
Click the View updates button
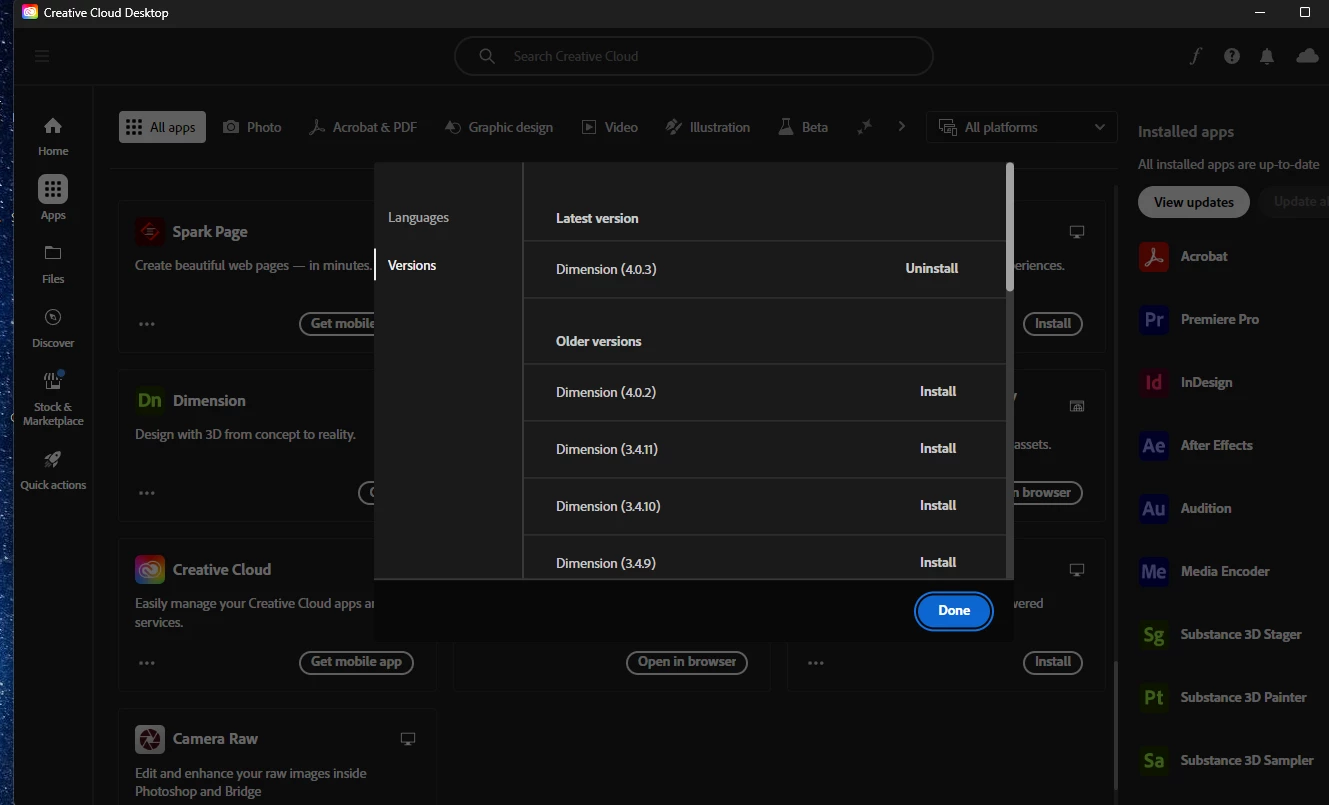click(x=1194, y=202)
